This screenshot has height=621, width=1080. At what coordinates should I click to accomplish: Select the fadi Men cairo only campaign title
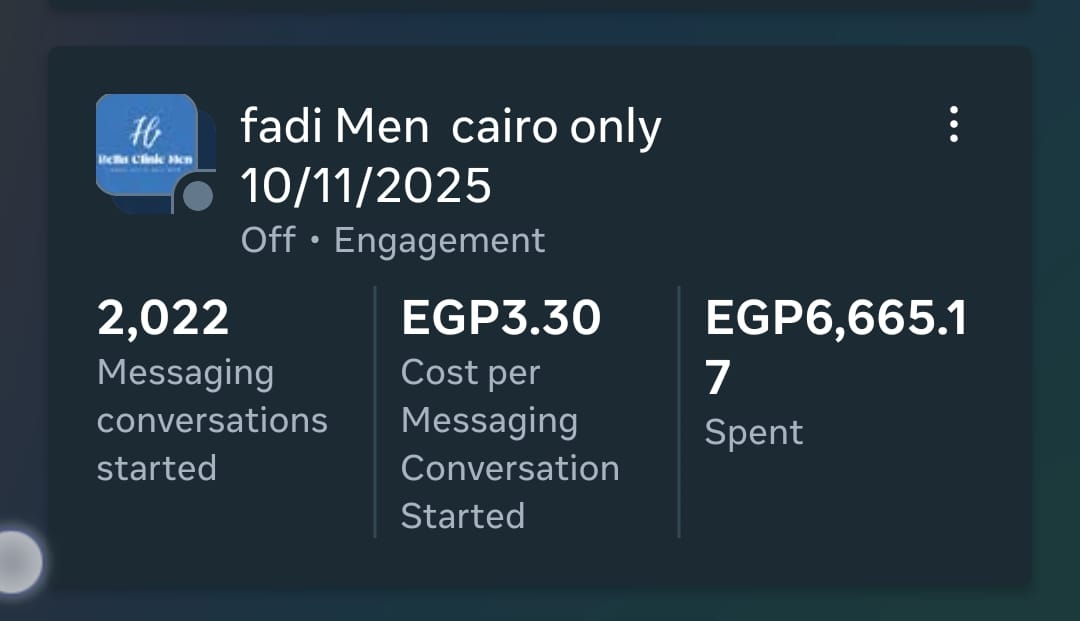(x=451, y=126)
